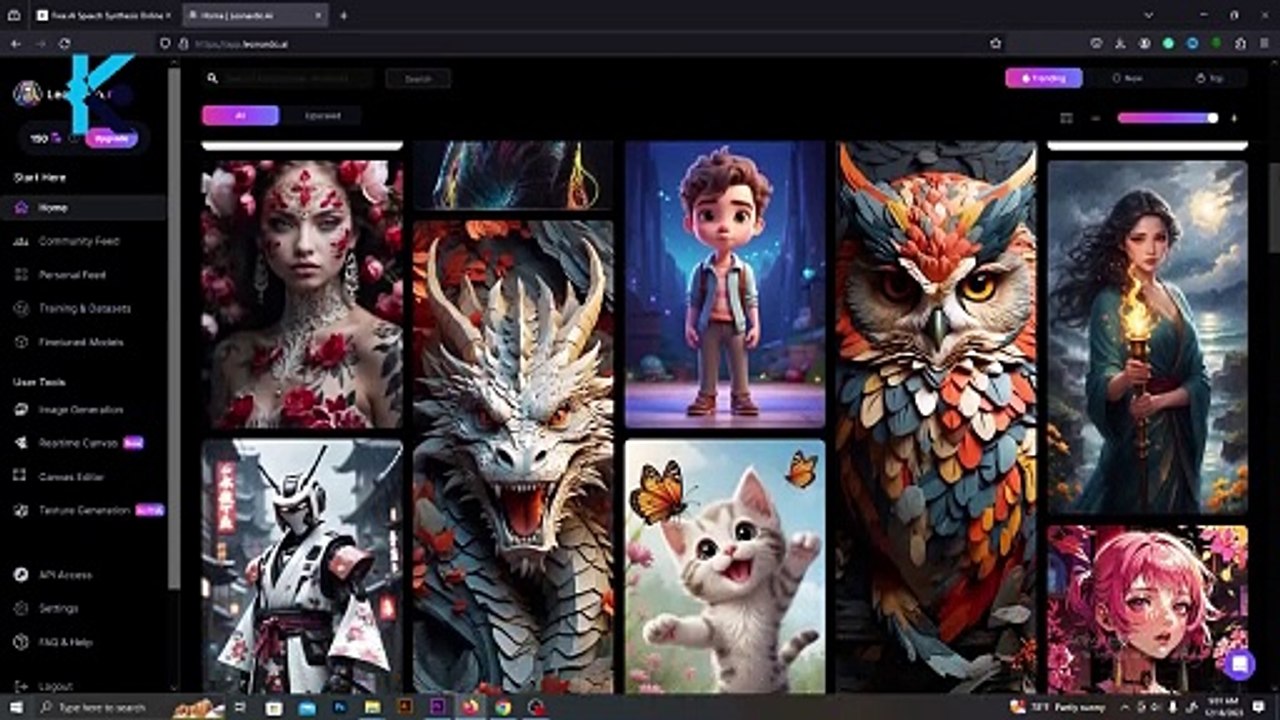
Task: Open browser application menu icon
Action: 1264,44
